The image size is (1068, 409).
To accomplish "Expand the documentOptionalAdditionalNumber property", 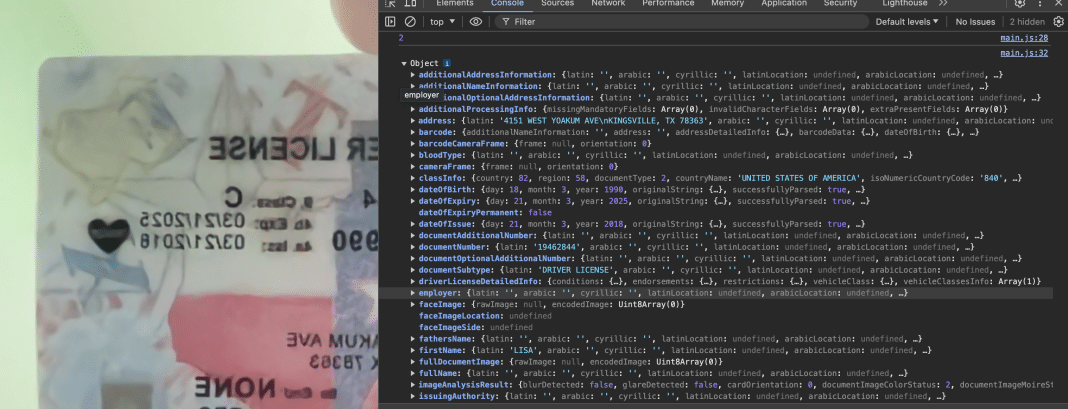I will pos(413,258).
